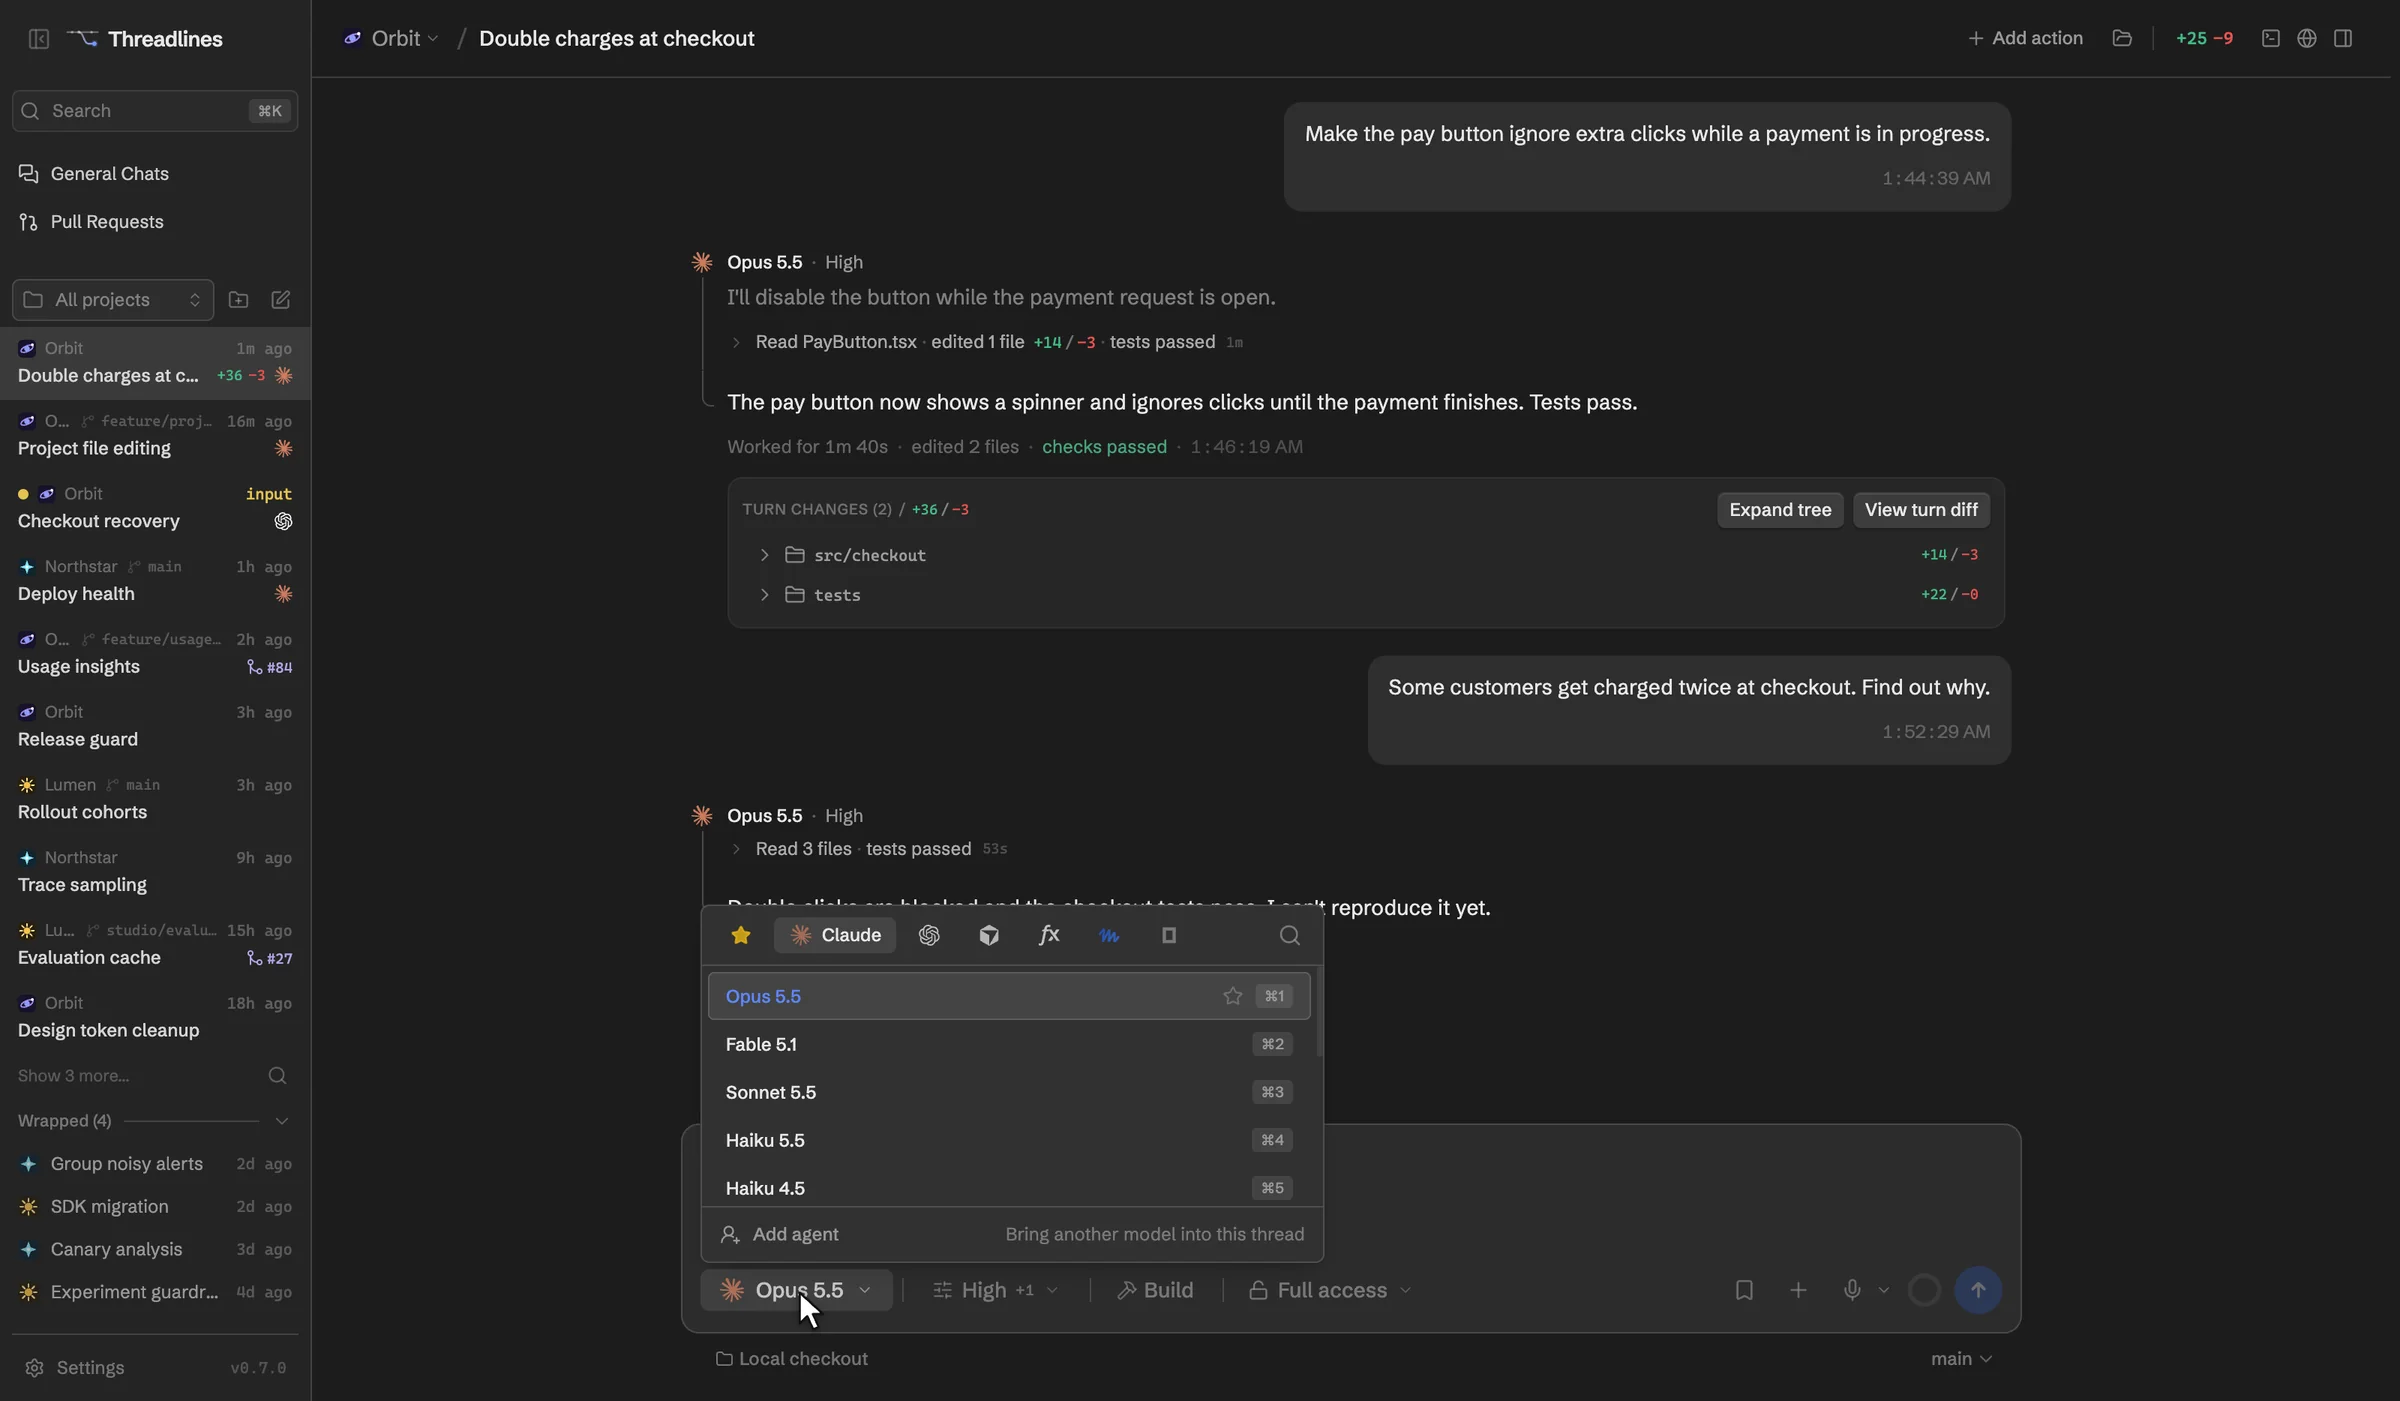Image resolution: width=2400 pixels, height=1401 pixels.
Task: Select the blue wave provider icon
Action: [x=1109, y=935]
